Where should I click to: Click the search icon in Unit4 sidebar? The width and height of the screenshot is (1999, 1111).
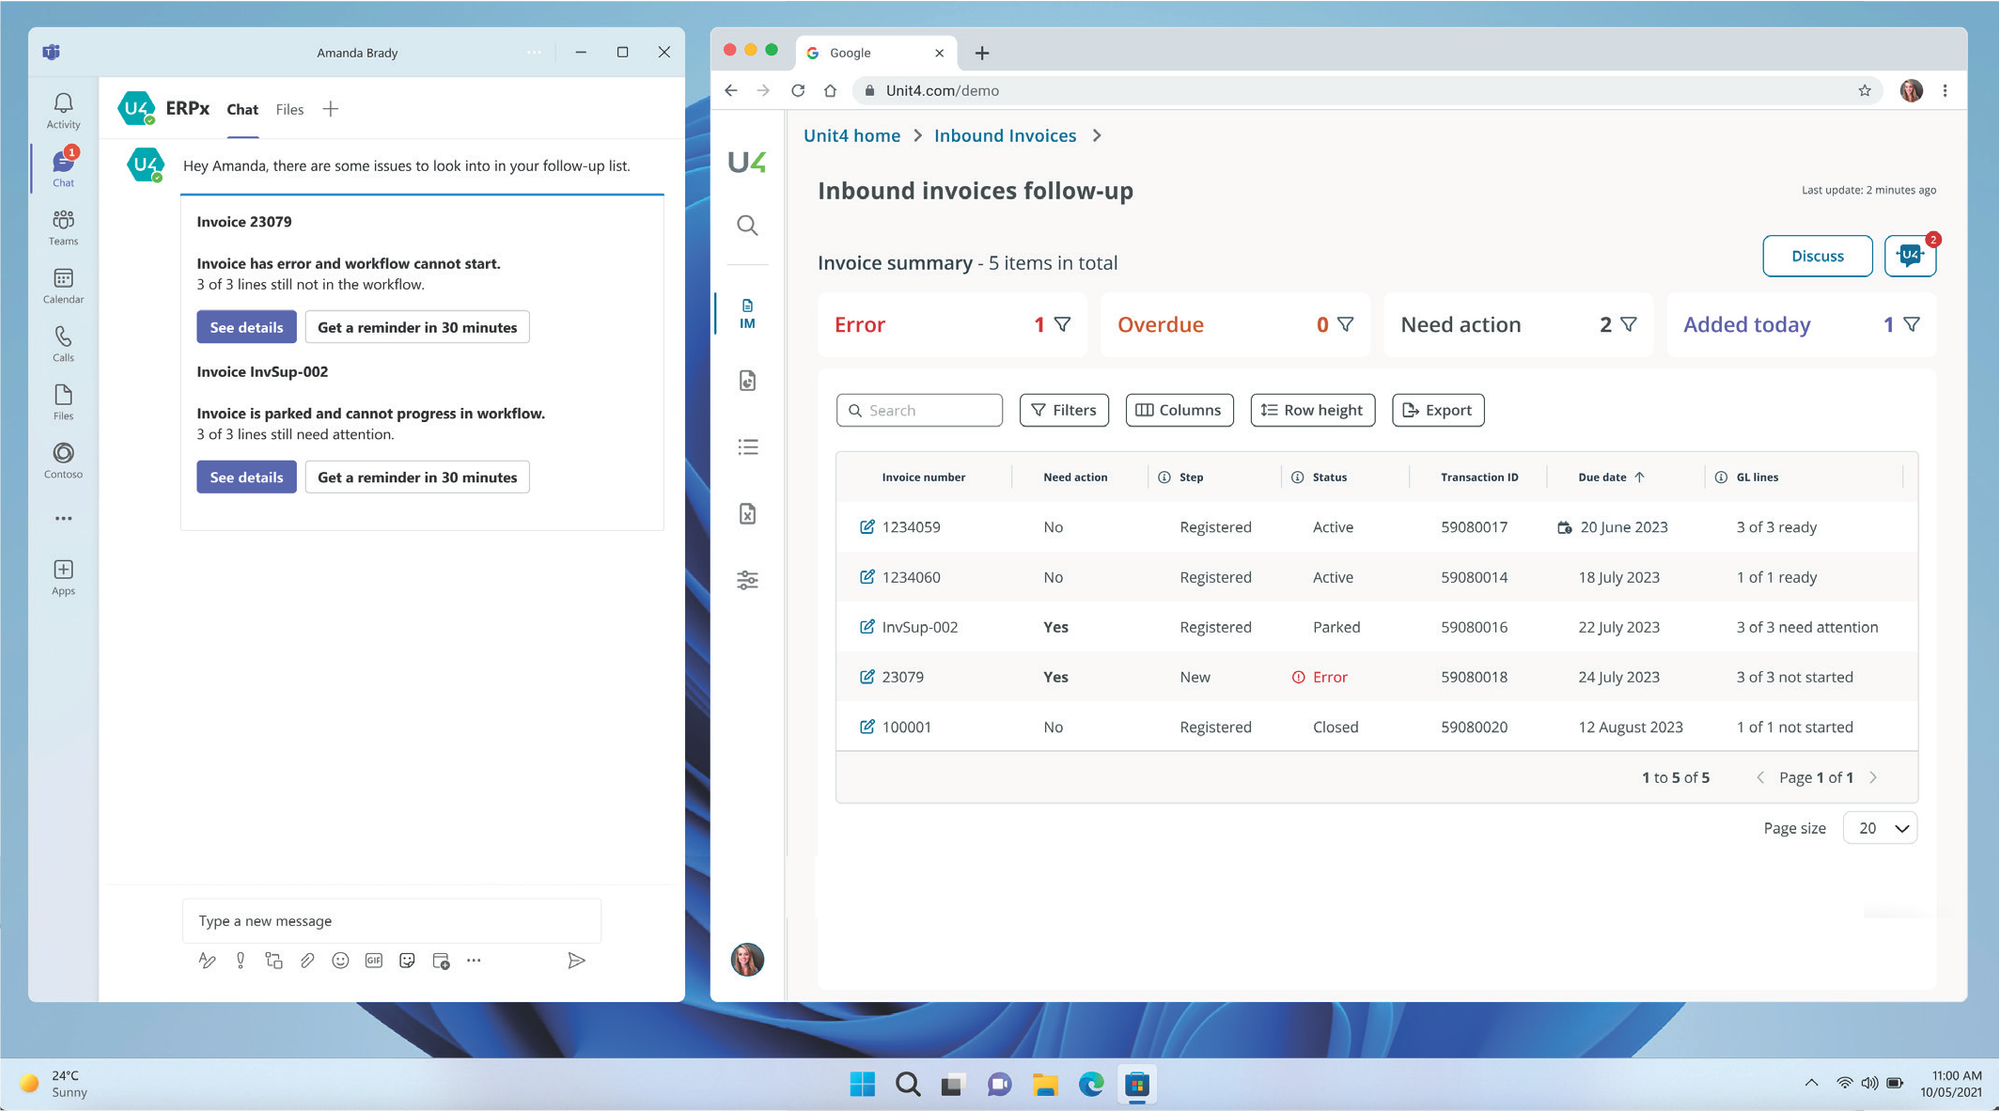(x=747, y=225)
